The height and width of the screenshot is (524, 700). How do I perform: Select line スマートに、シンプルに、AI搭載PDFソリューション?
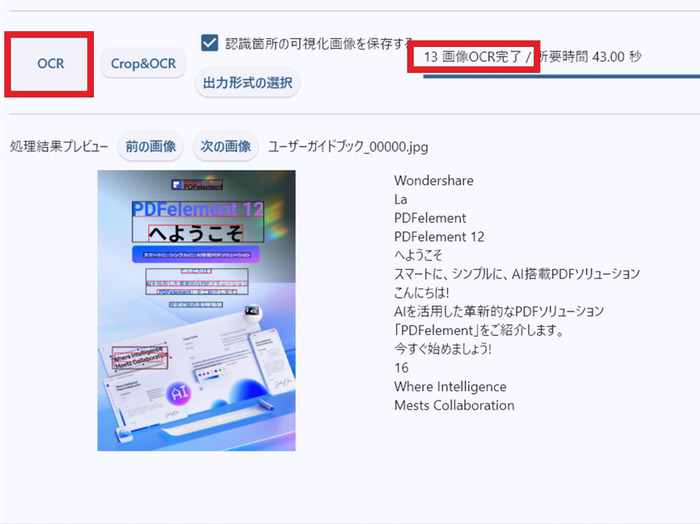(x=517, y=274)
